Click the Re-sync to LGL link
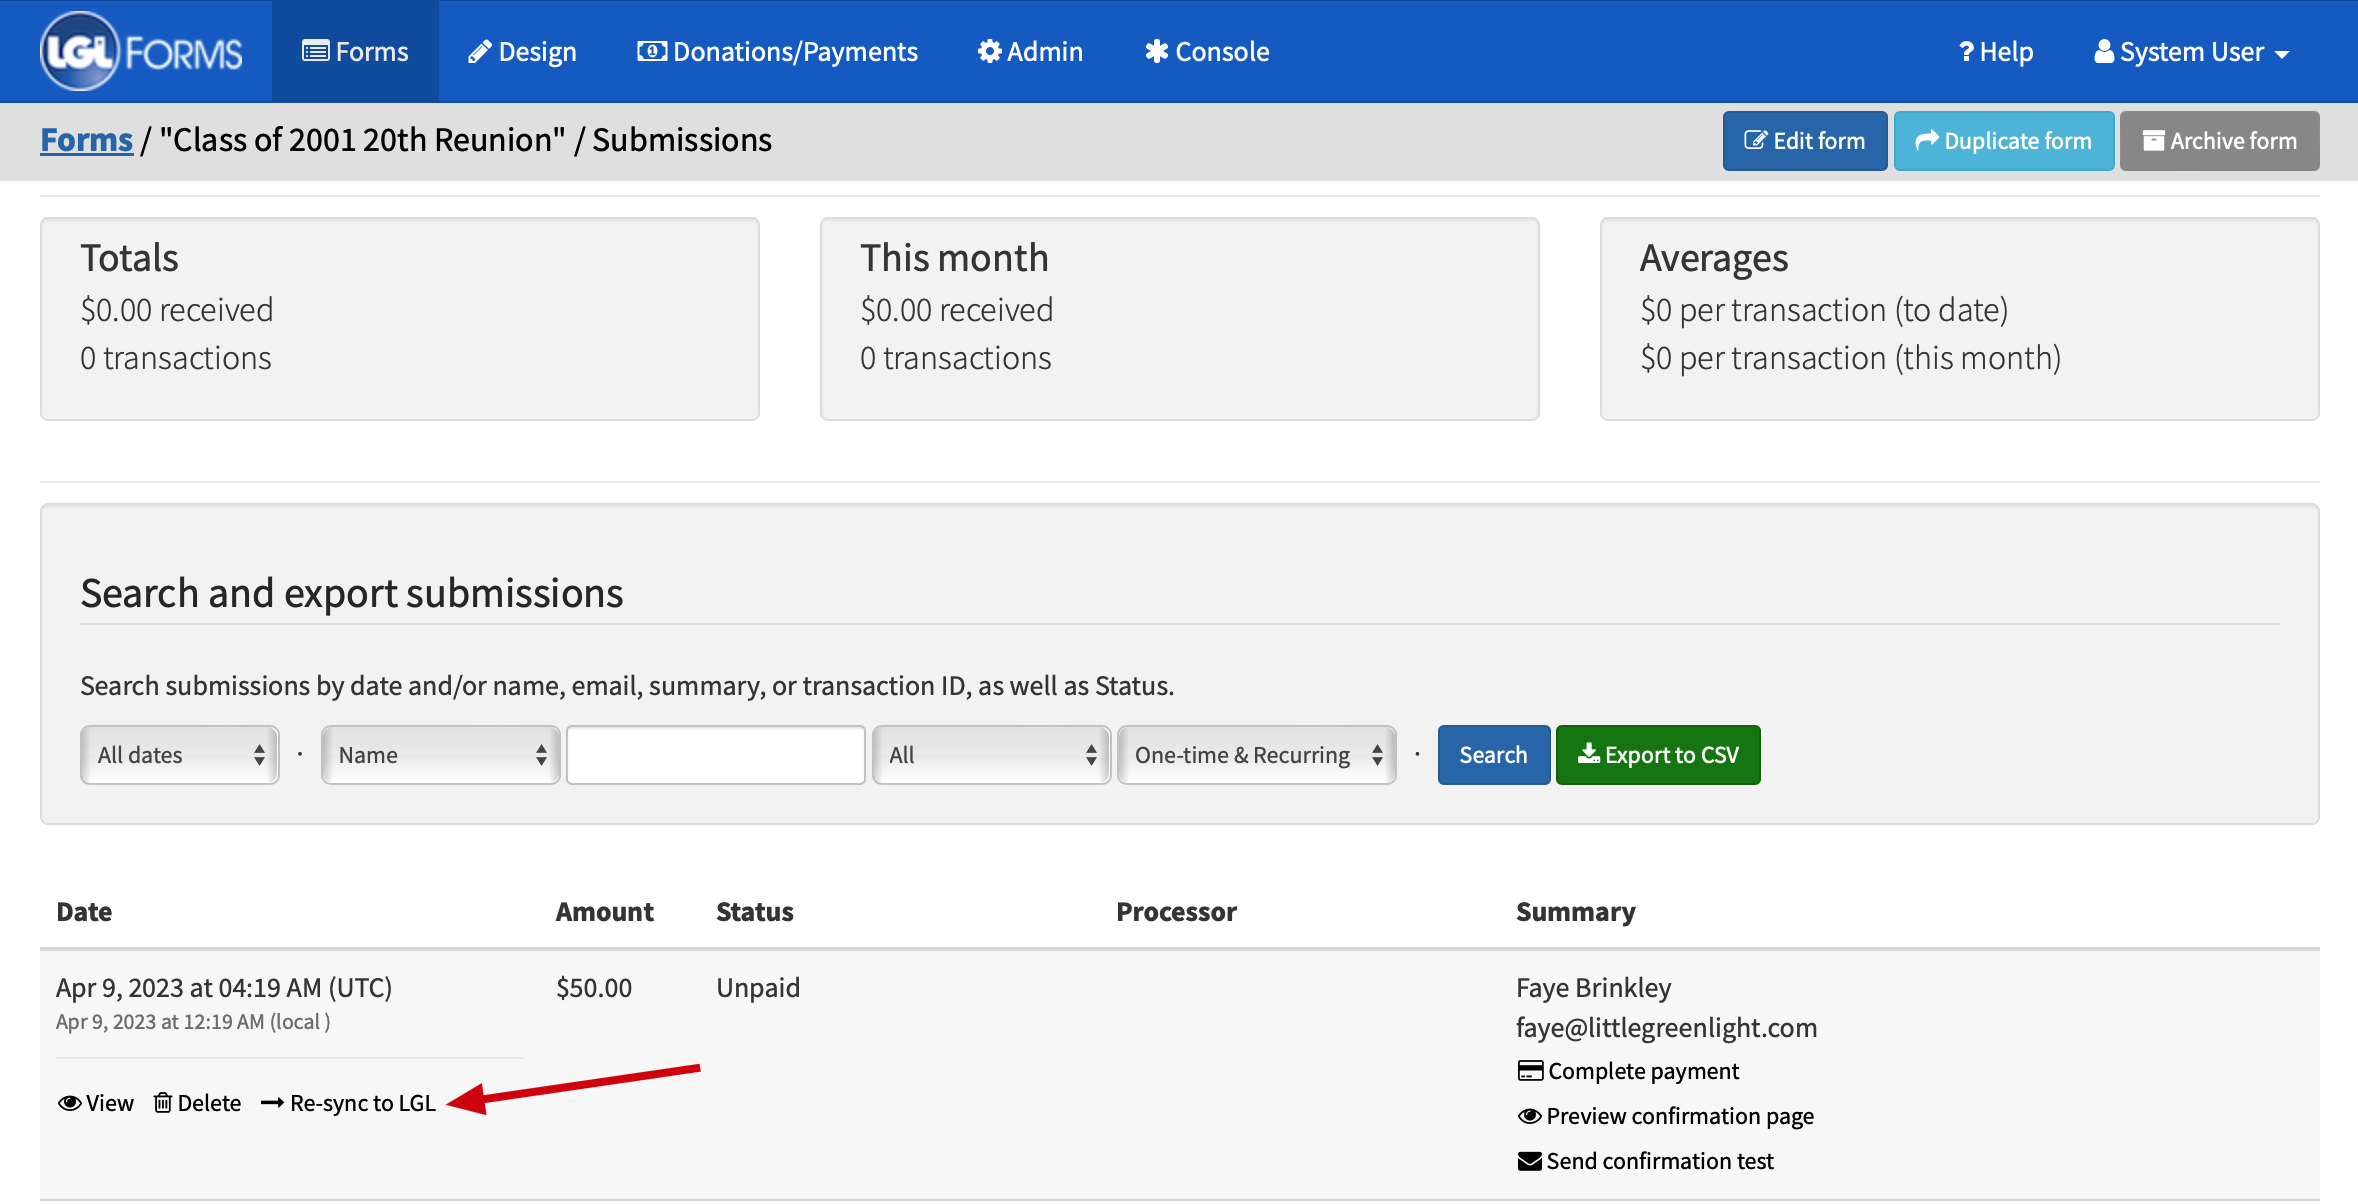Screen dimensions: 2358x1204 point(362,1102)
